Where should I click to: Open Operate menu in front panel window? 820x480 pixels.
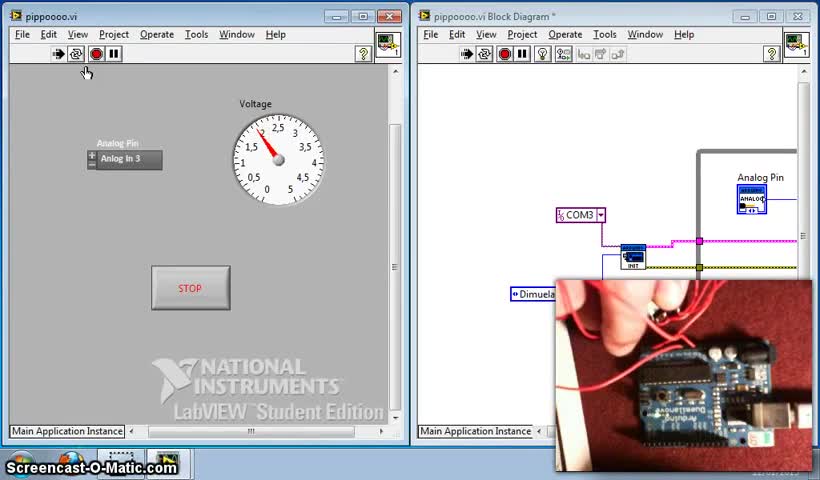click(156, 35)
